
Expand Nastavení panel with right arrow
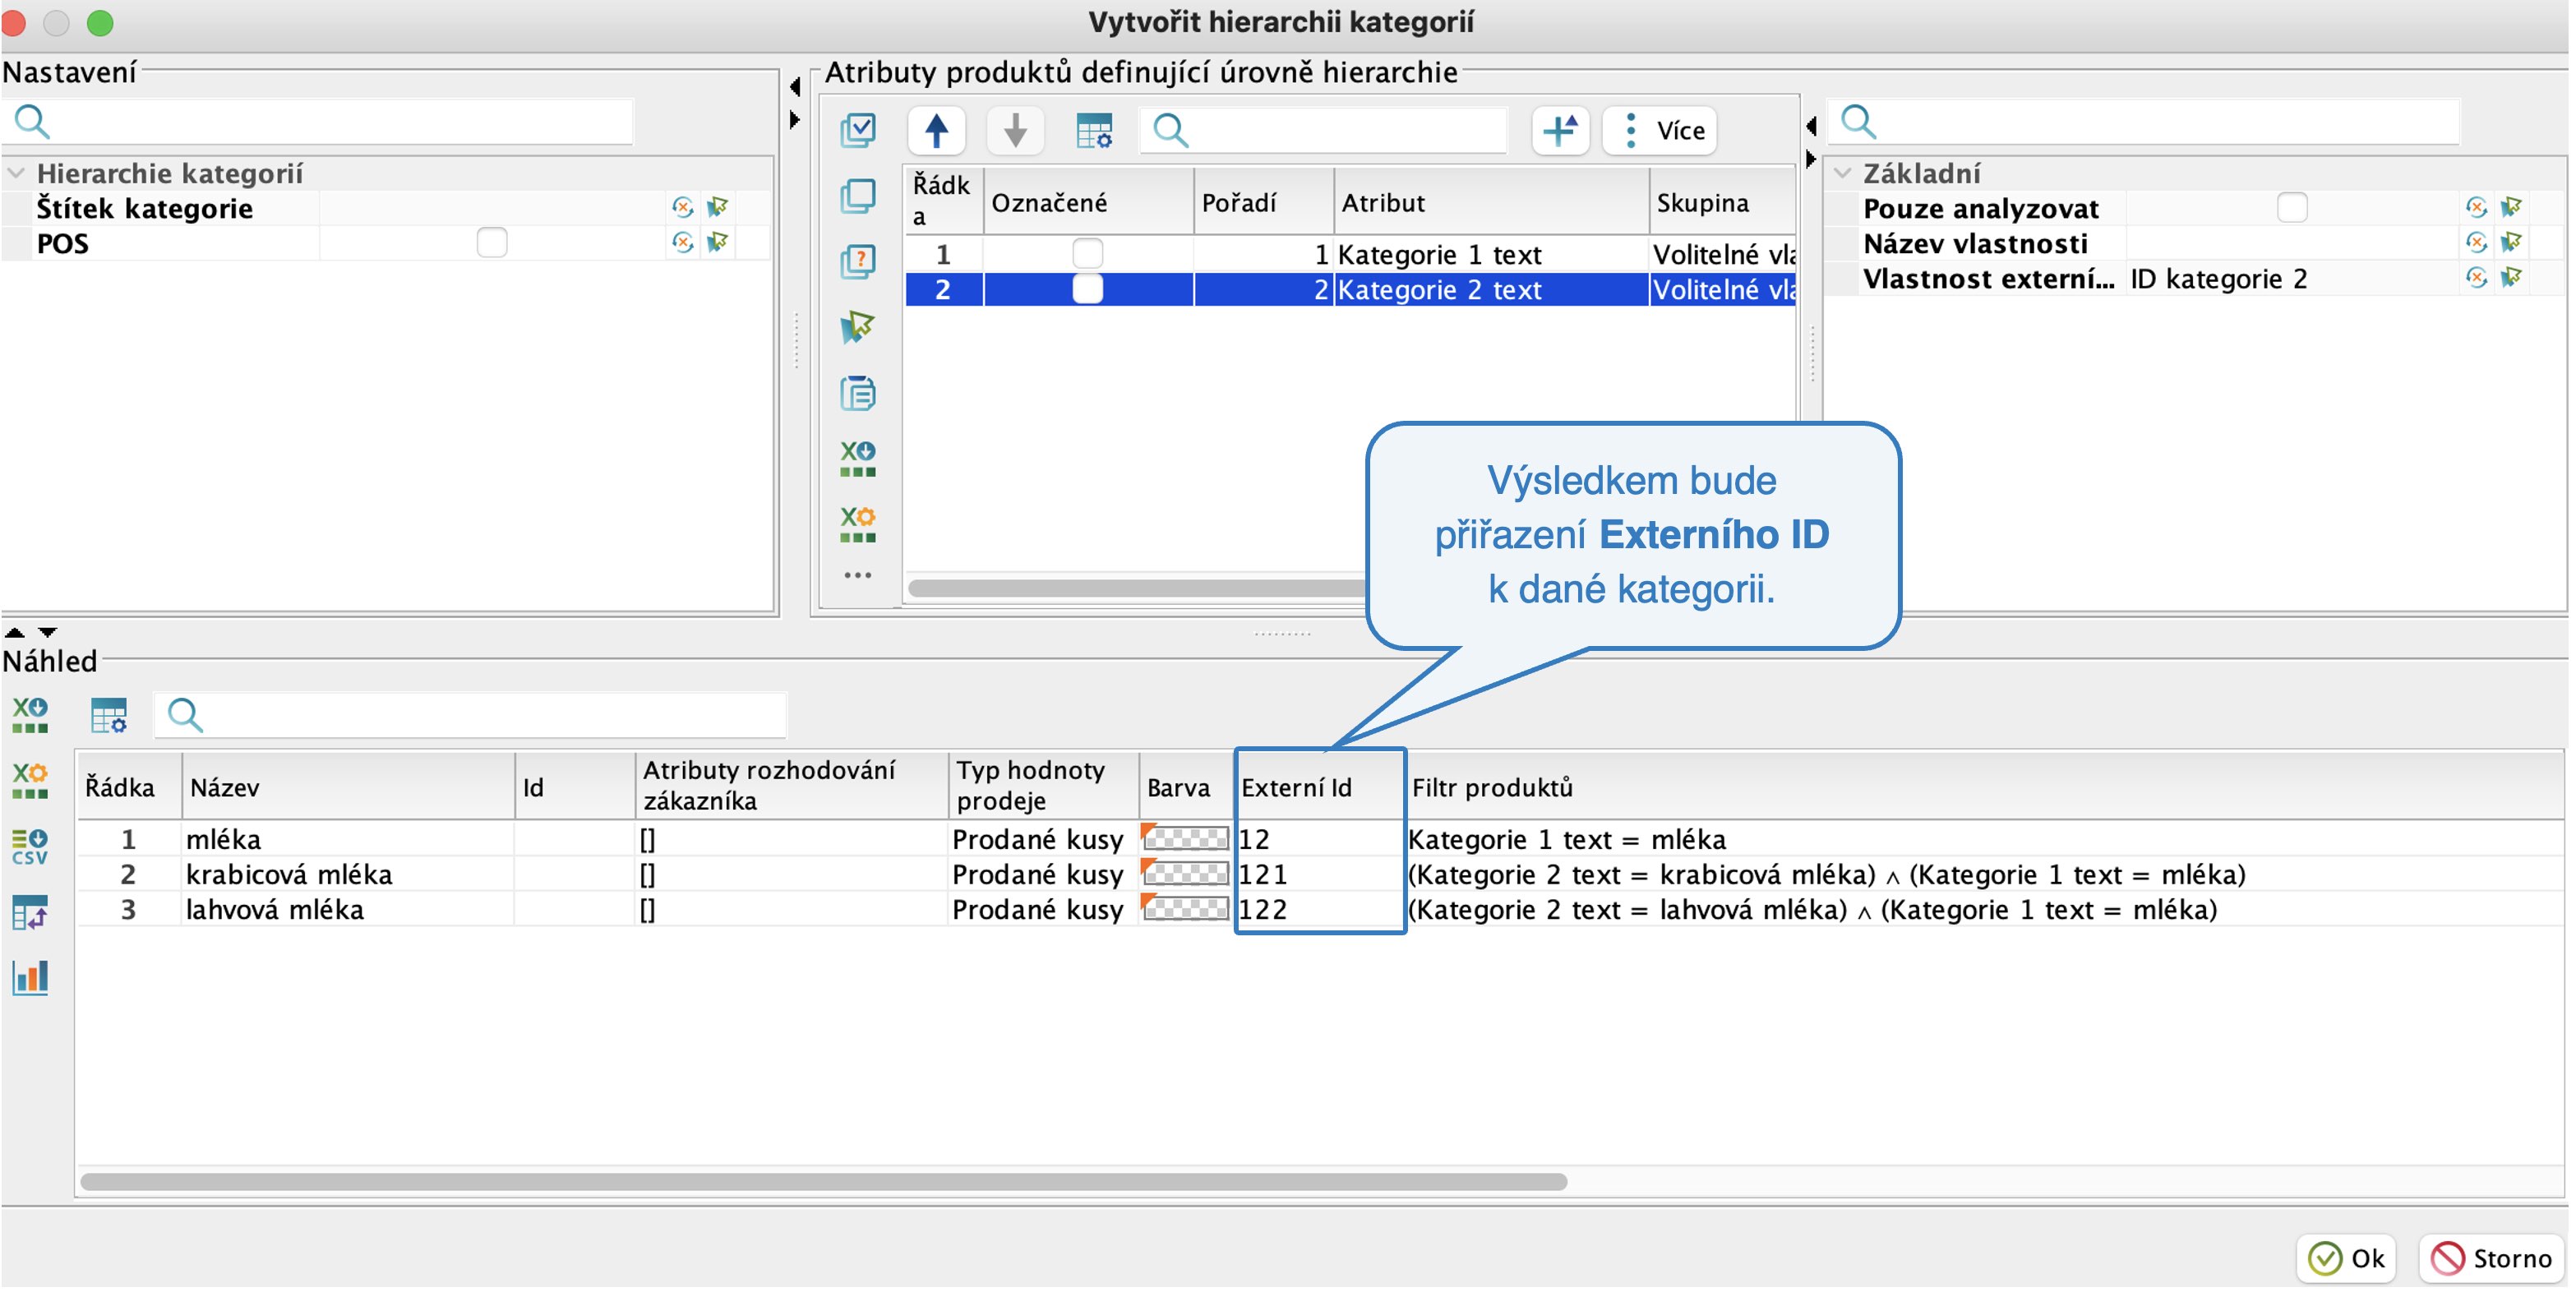click(796, 120)
